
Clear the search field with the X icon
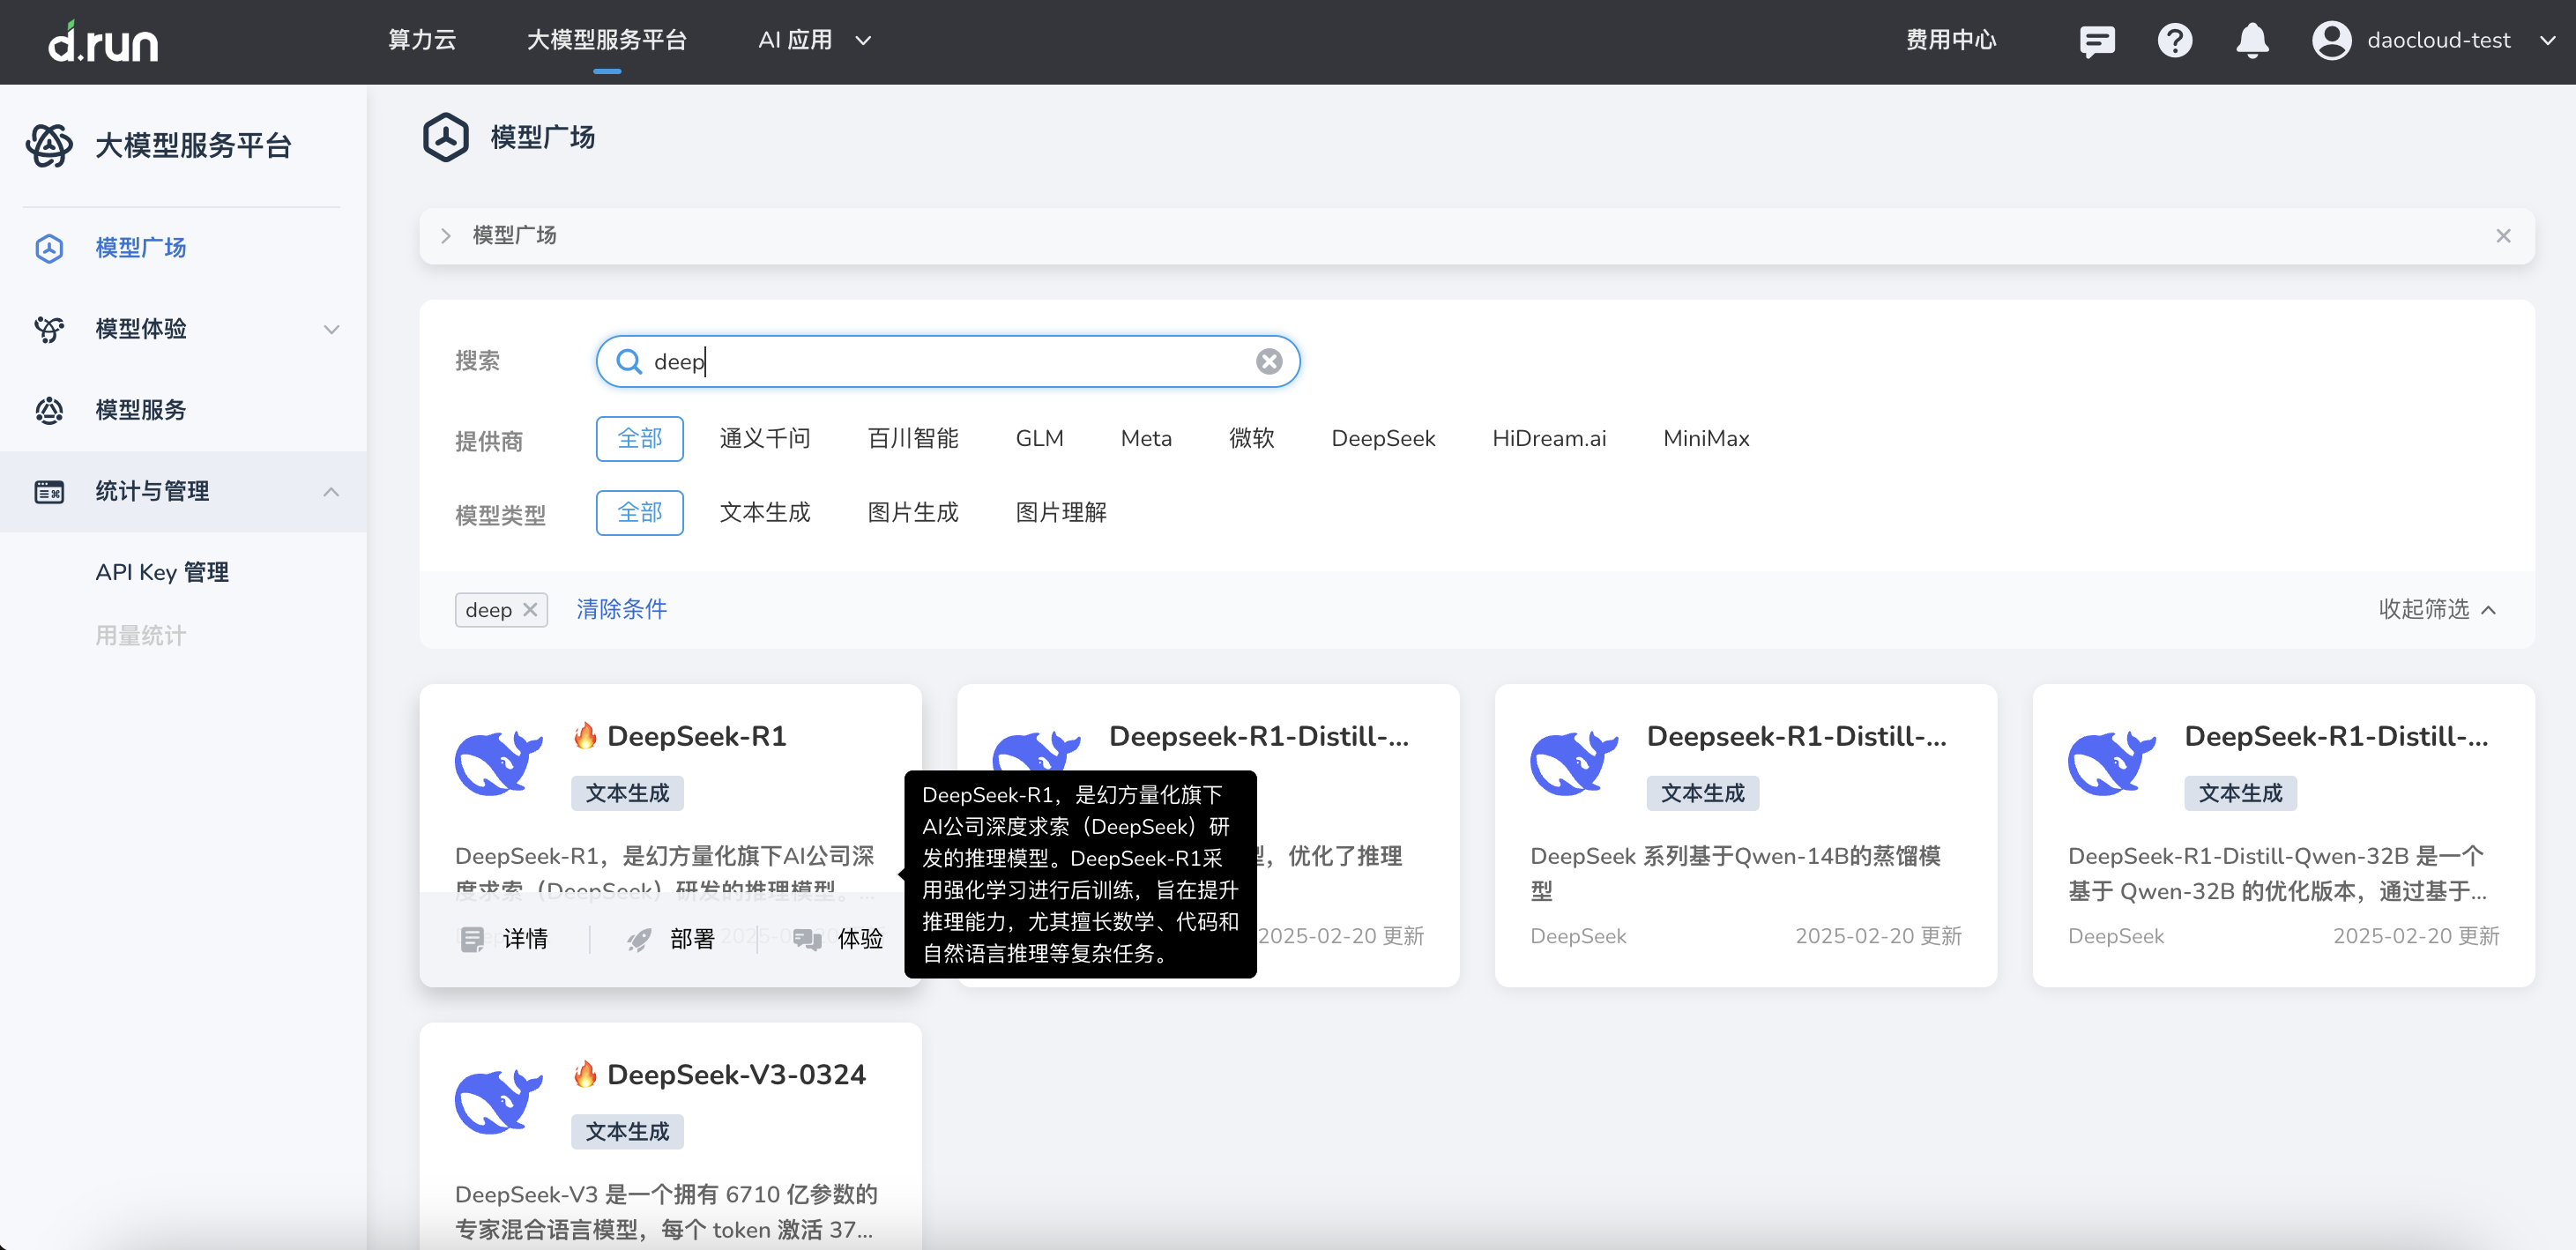[x=1269, y=361]
